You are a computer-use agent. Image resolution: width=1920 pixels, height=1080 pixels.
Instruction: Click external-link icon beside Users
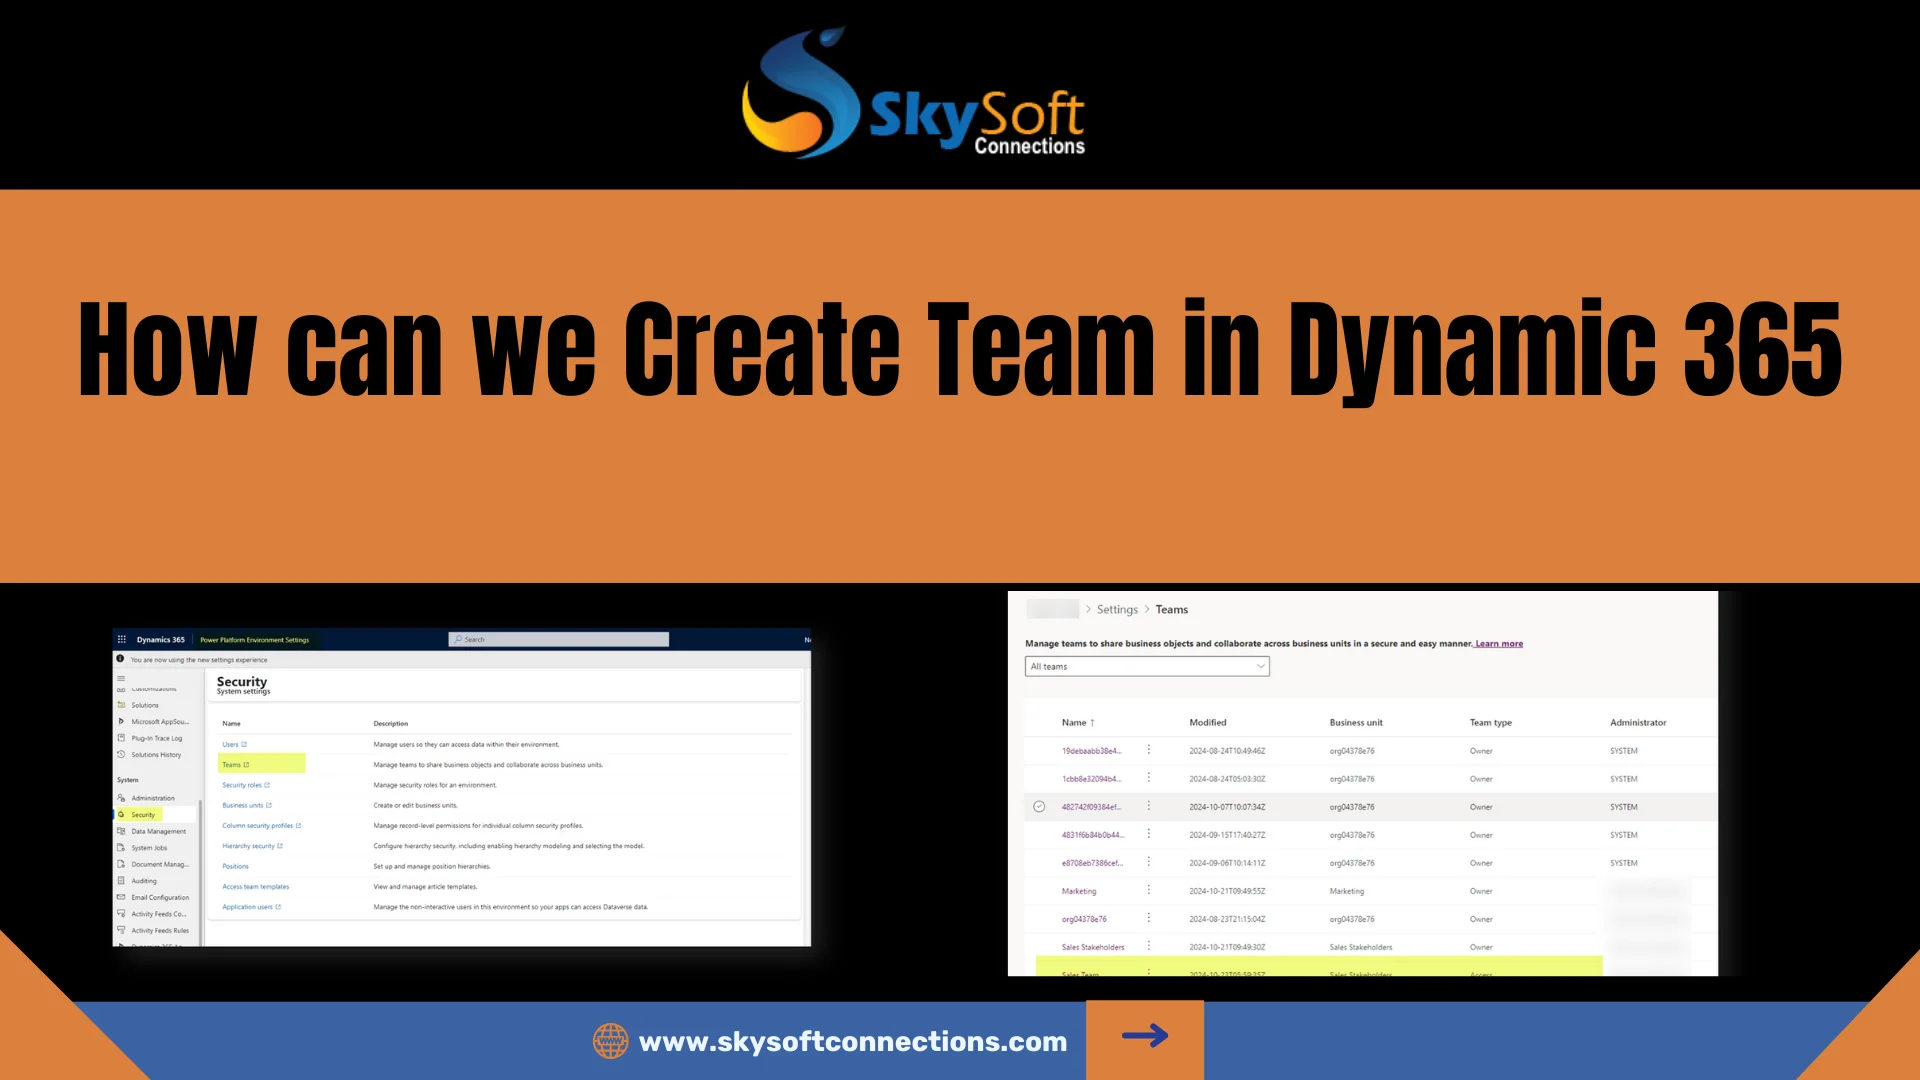pos(244,745)
